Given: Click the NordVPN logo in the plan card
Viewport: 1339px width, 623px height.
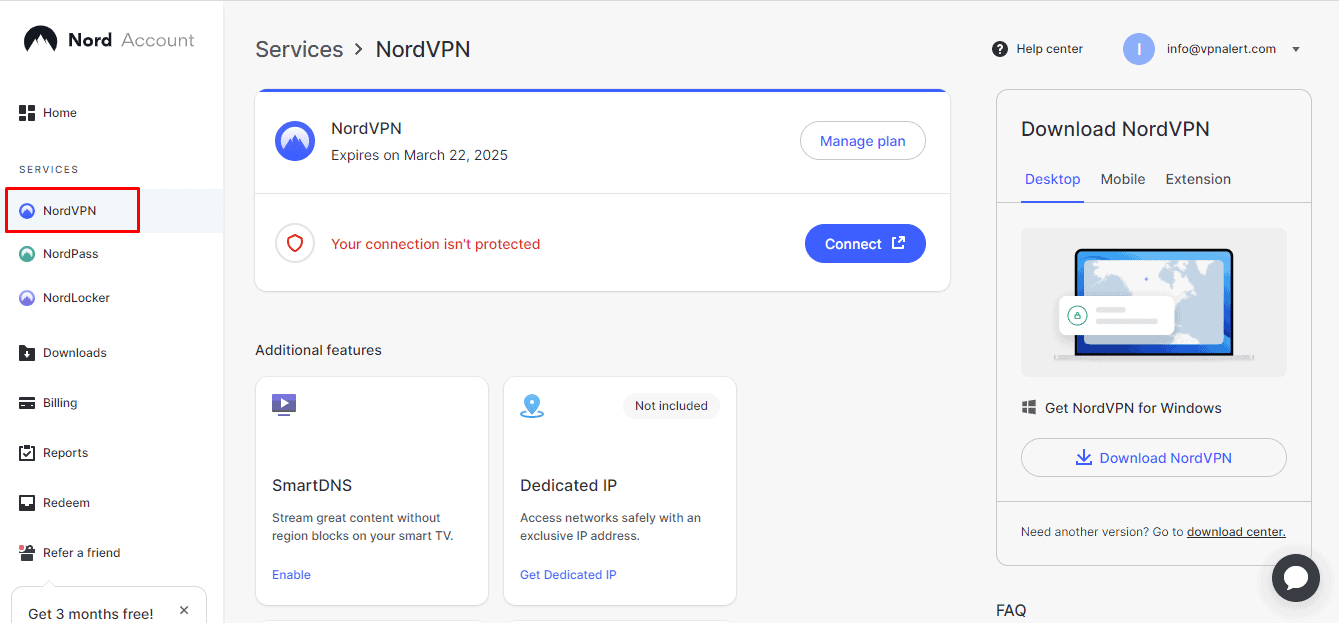Looking at the screenshot, I should (295, 141).
